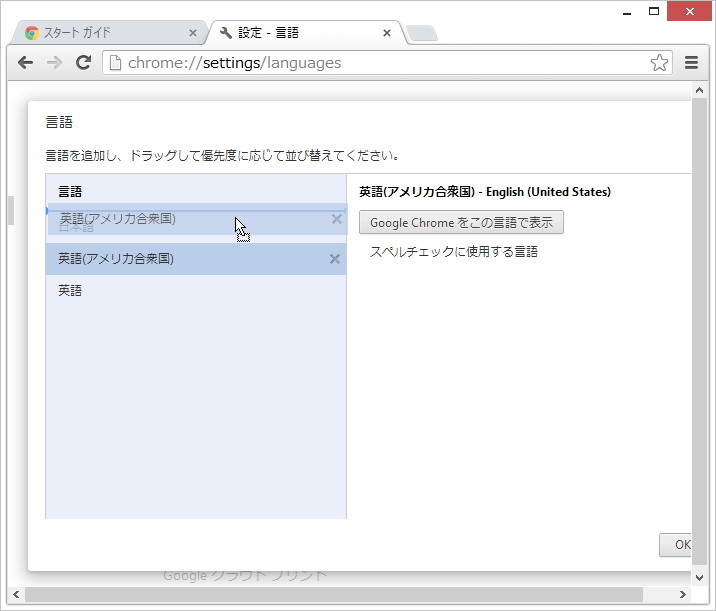
Task: Click Google Chrome をこの言語で表示 button
Action: [x=461, y=222]
